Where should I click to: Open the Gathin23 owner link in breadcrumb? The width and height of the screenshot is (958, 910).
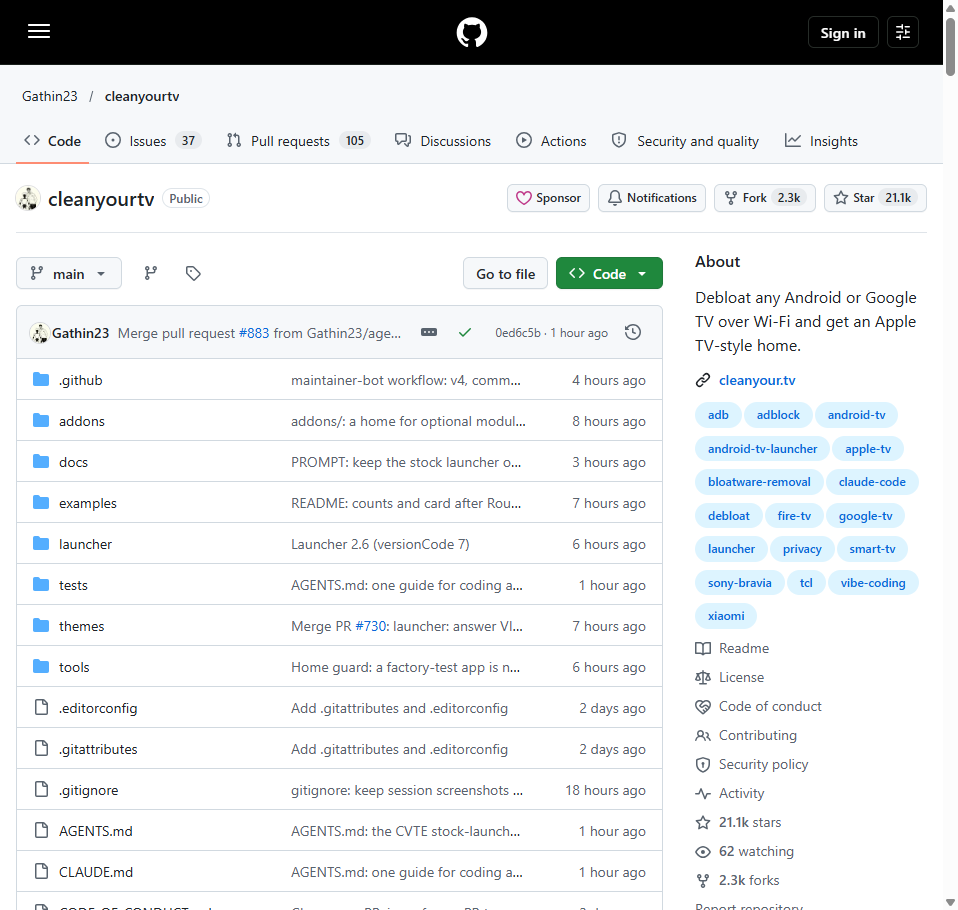click(49, 97)
